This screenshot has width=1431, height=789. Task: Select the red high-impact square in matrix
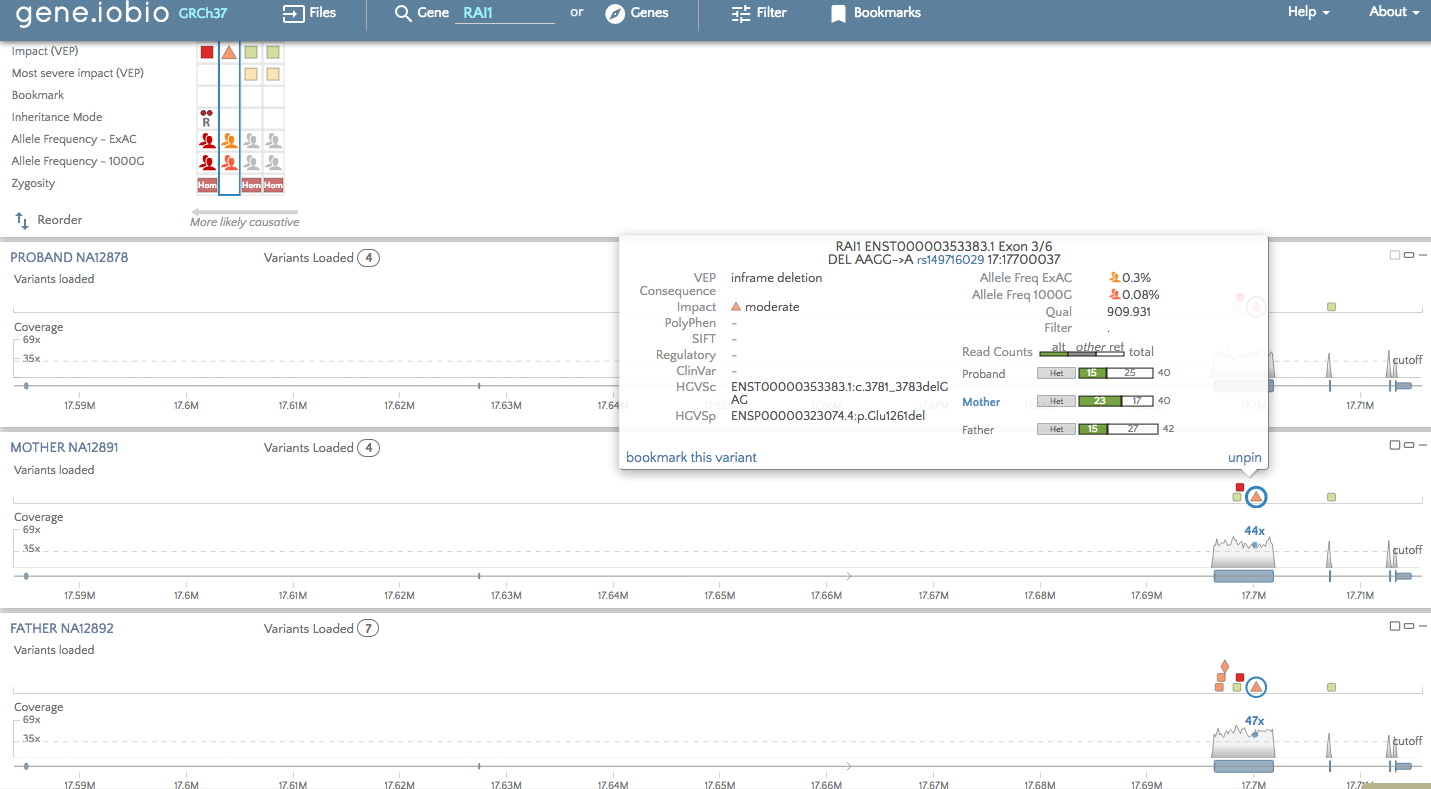click(x=207, y=52)
